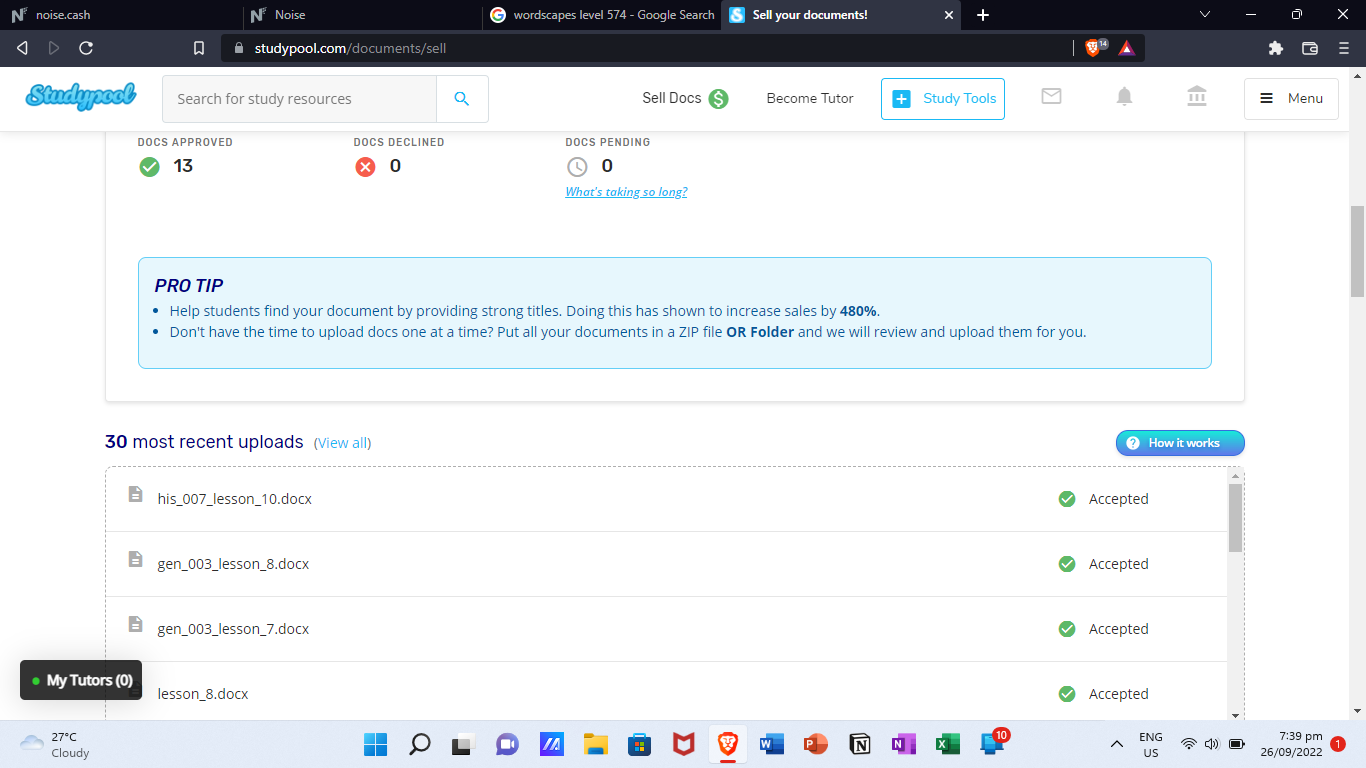Viewport: 1366px width, 768px height.
Task: Open the What's taking so long? link
Action: click(x=626, y=192)
